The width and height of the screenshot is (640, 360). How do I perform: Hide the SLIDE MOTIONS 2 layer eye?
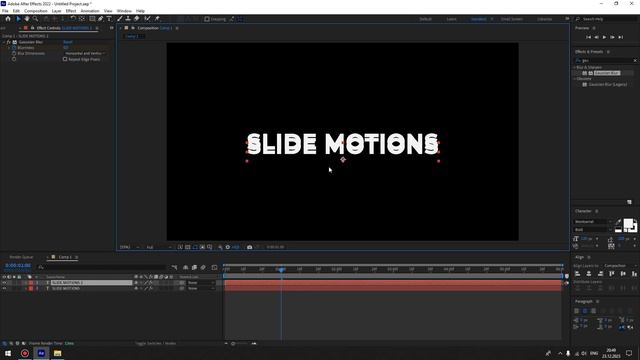tap(4, 282)
